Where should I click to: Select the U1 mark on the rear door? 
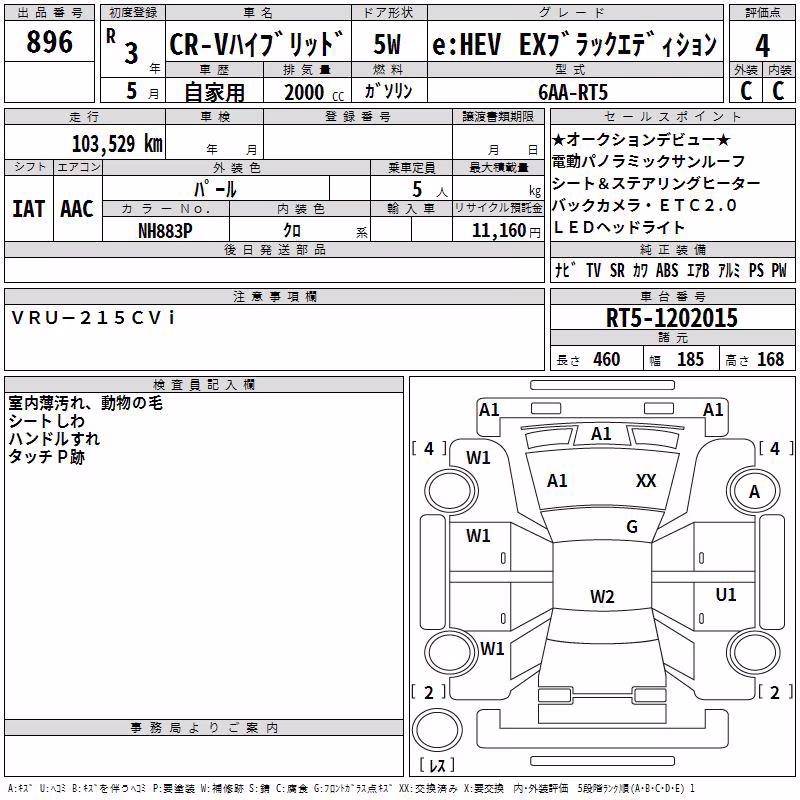[x=726, y=594]
